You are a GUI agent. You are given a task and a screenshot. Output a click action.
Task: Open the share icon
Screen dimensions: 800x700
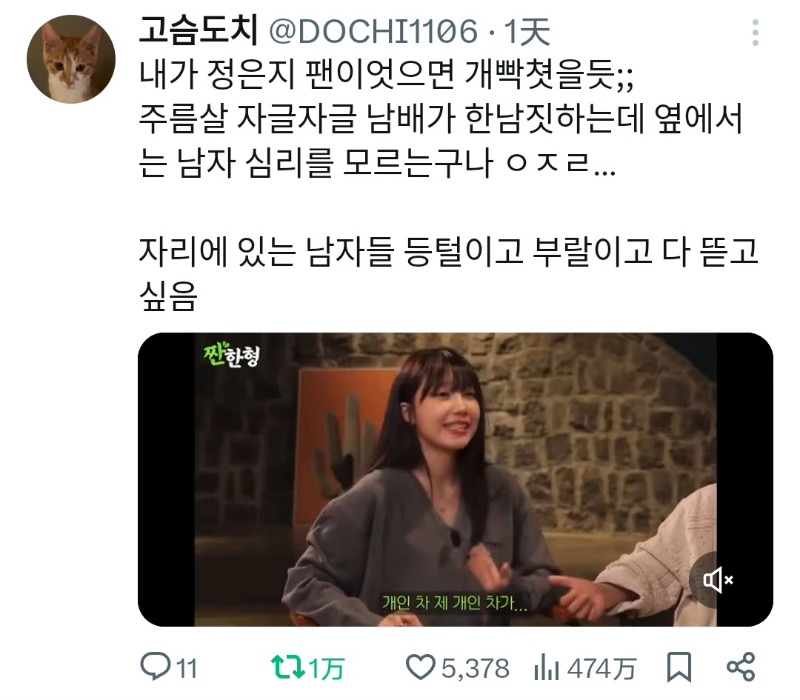[x=740, y=667]
